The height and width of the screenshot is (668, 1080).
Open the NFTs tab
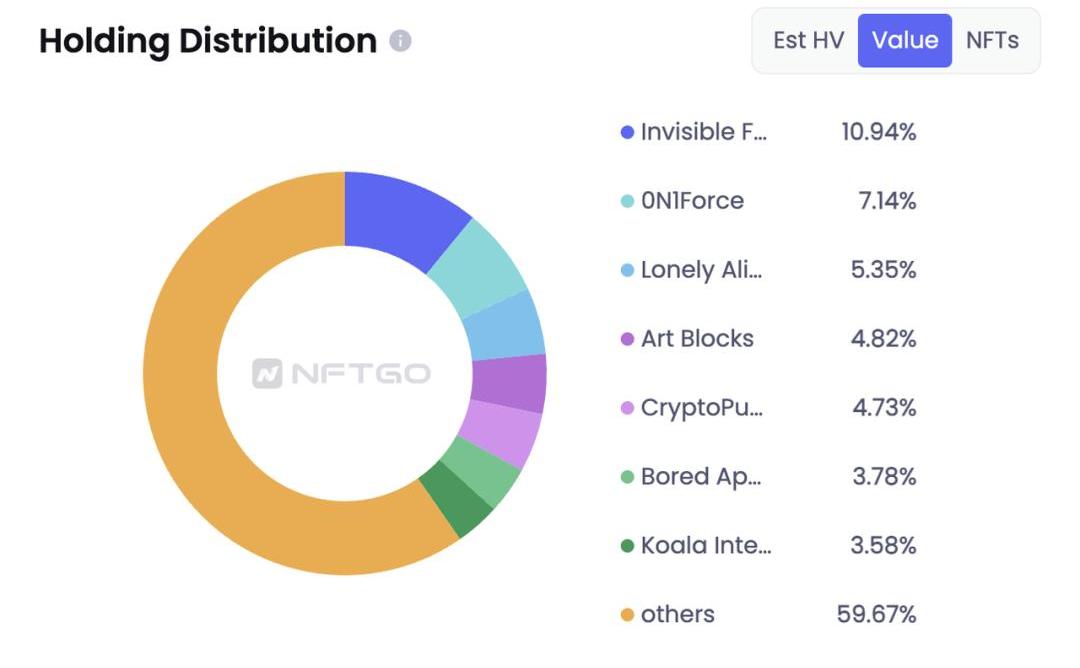click(992, 40)
